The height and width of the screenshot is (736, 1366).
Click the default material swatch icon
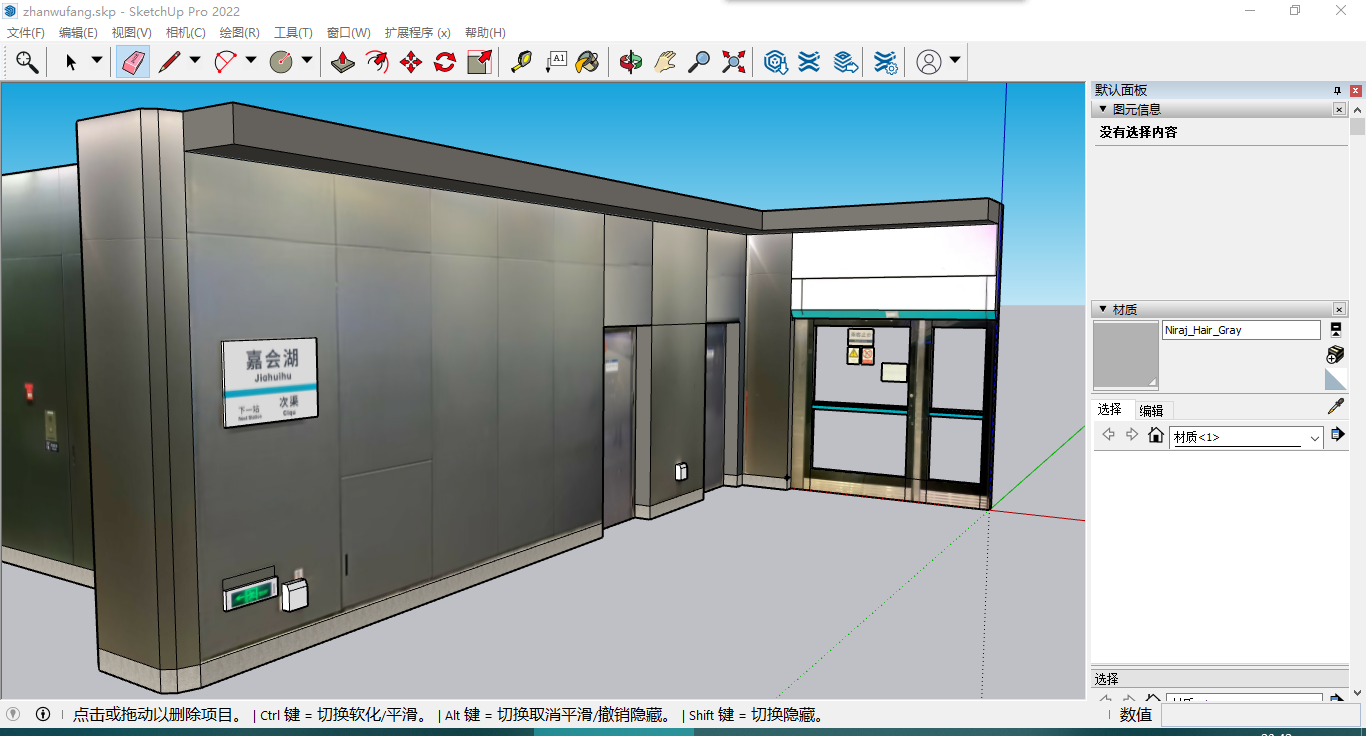[1335, 379]
